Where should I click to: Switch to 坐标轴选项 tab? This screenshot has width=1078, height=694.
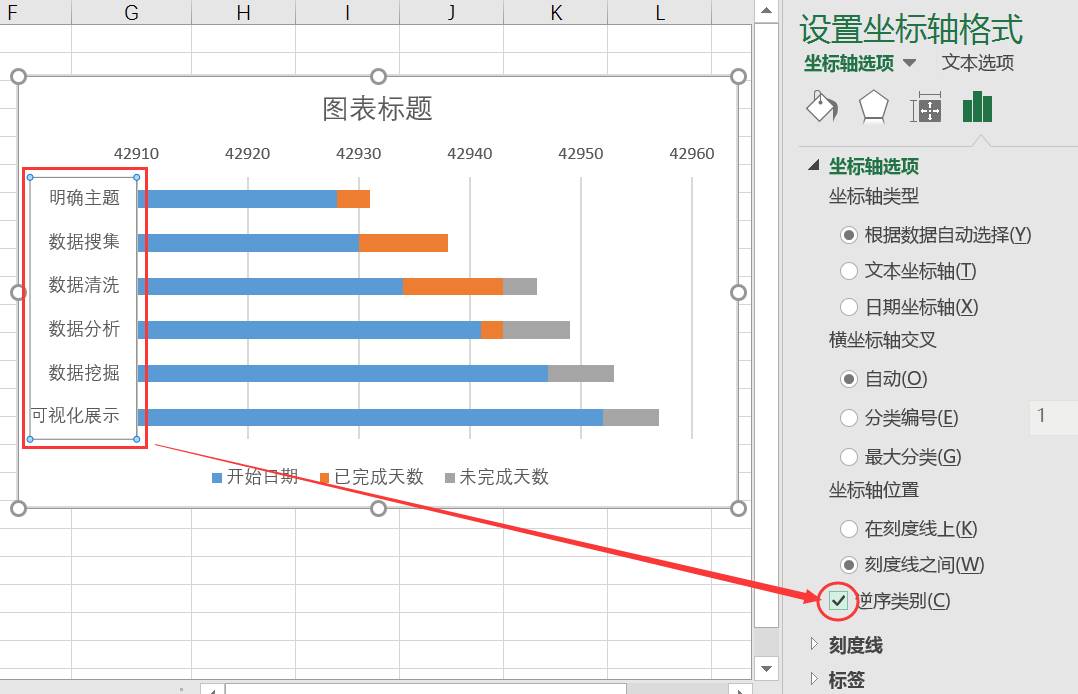(849, 63)
